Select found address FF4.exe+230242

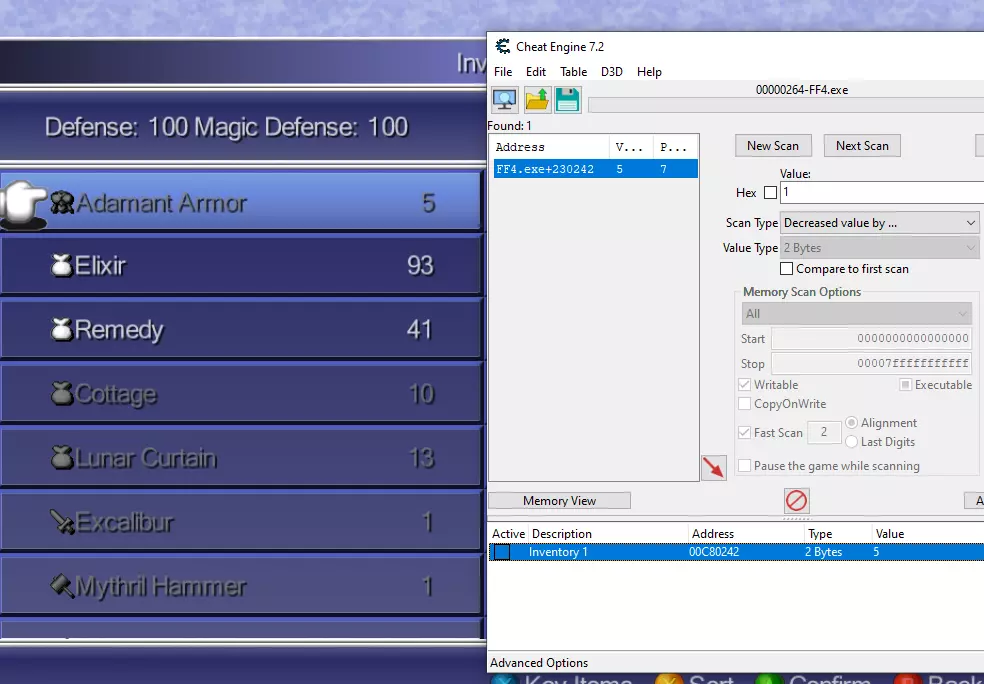596,169
